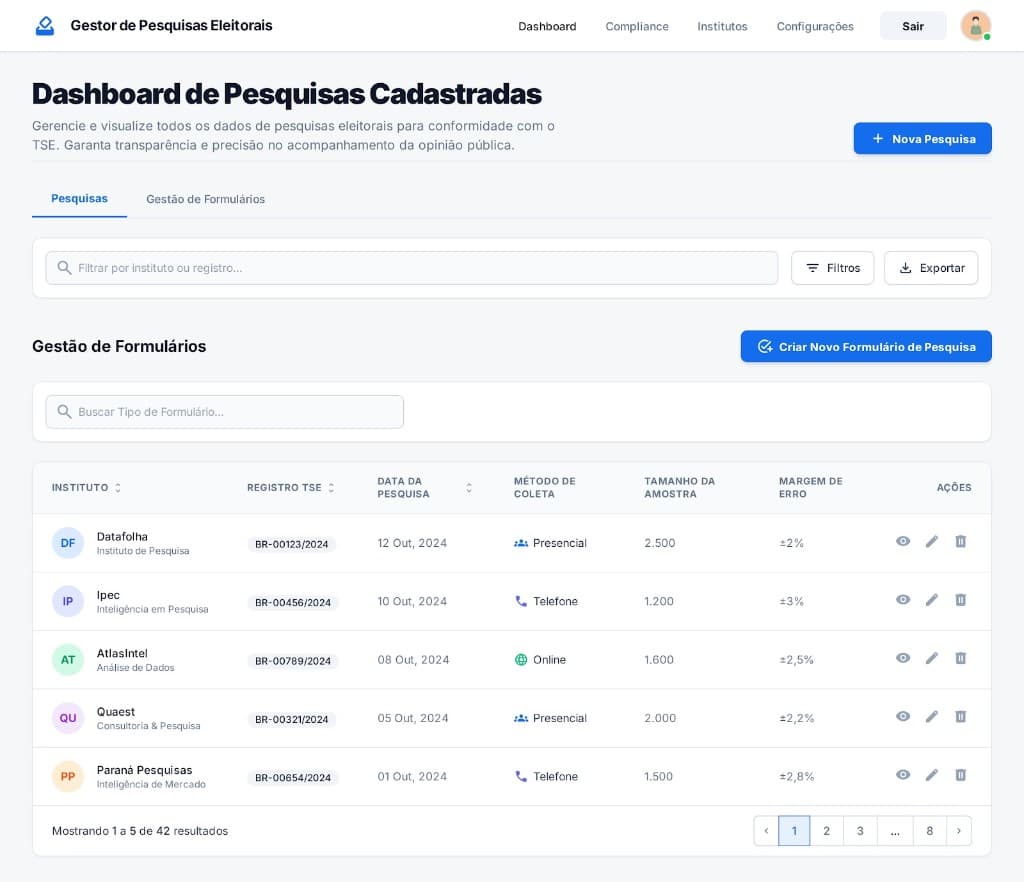
Task: Edit the Datafolha survey row
Action: (x=932, y=541)
